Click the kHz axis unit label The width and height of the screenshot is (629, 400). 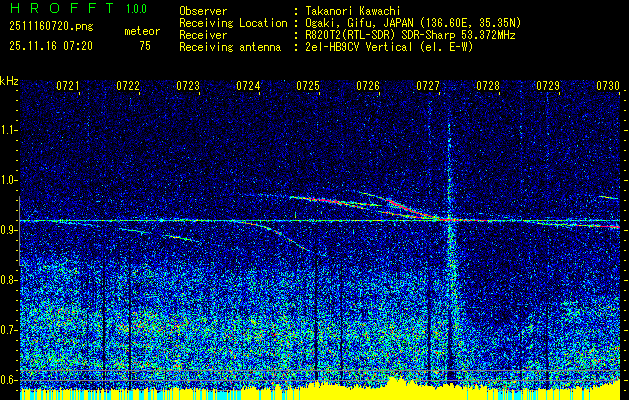tap(9, 81)
